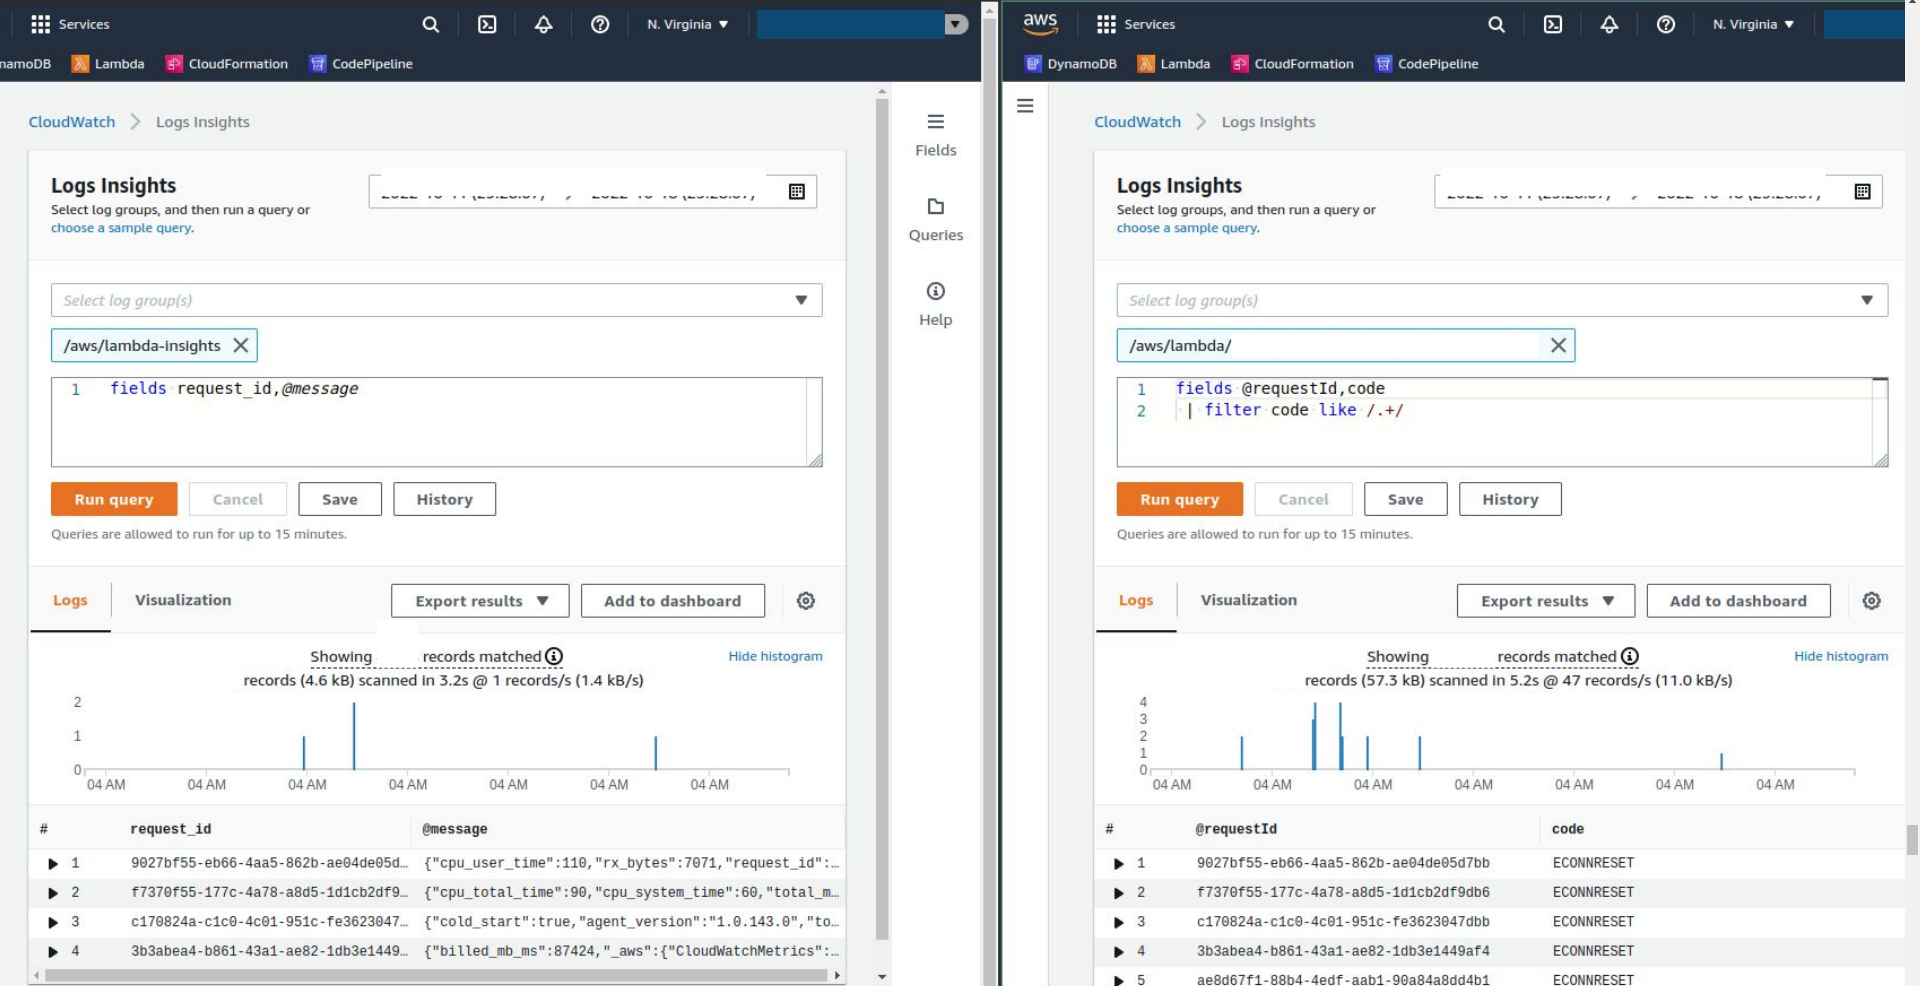This screenshot has height=986, width=1920.
Task: Open Lambda shortcut in left window
Action: point(108,64)
